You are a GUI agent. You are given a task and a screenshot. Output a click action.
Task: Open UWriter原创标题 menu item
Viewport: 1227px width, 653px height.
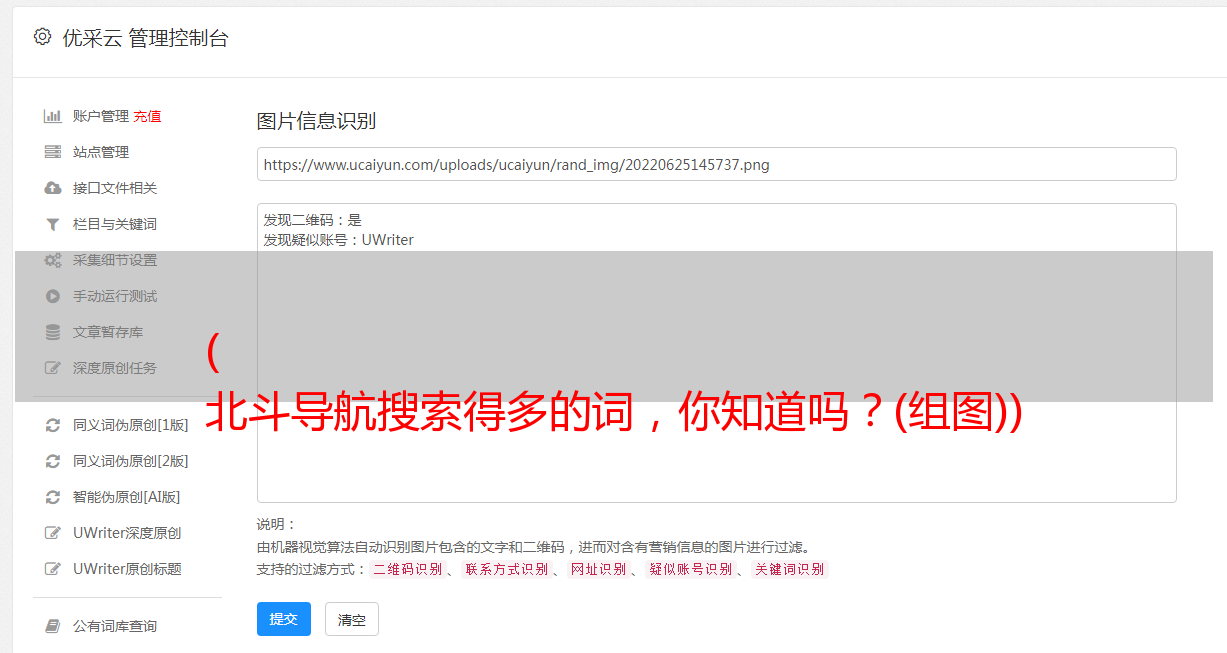(x=127, y=569)
